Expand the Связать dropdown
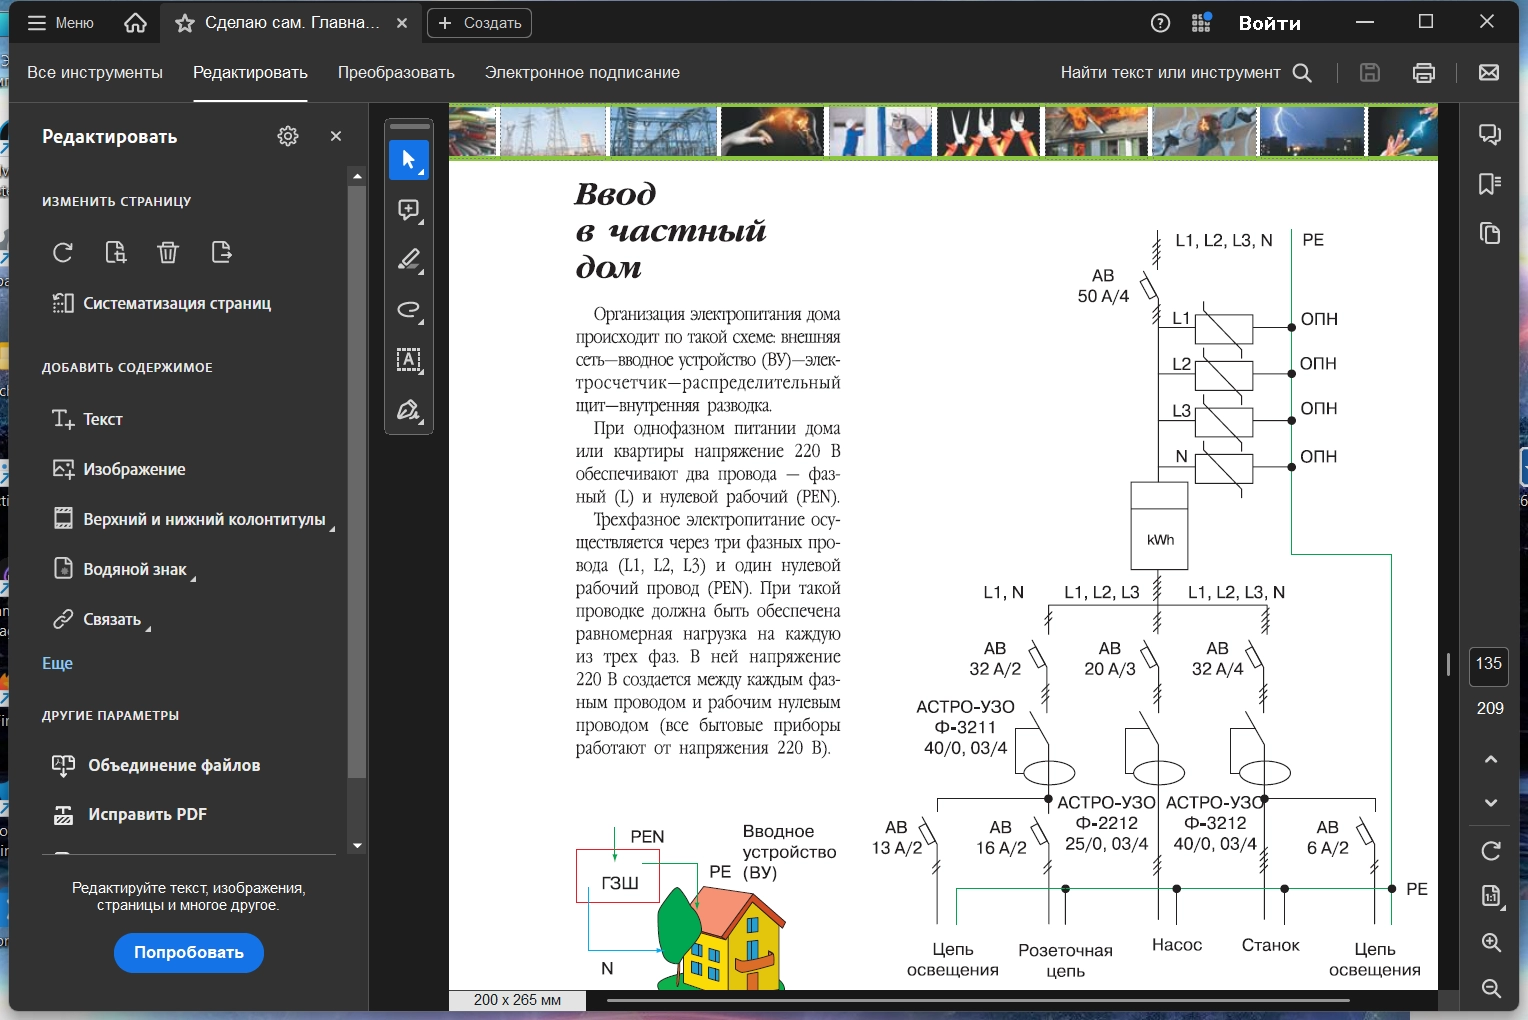Viewport: 1528px width, 1020px height. tap(101, 619)
